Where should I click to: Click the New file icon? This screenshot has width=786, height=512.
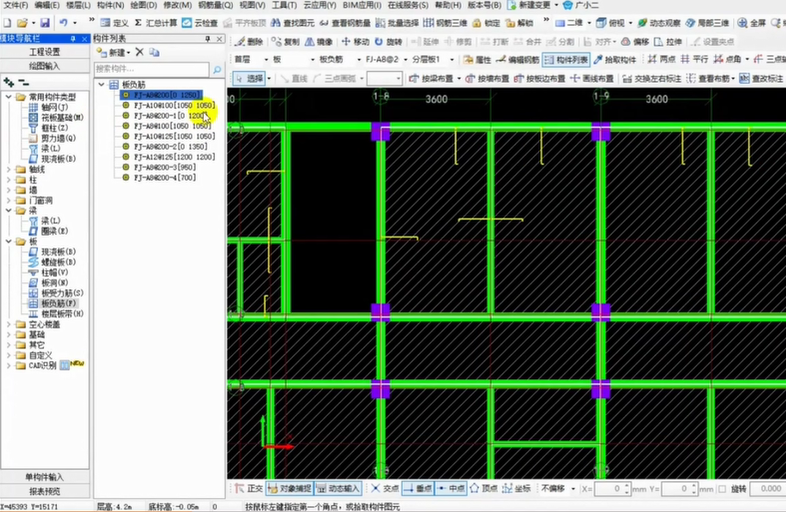point(7,23)
